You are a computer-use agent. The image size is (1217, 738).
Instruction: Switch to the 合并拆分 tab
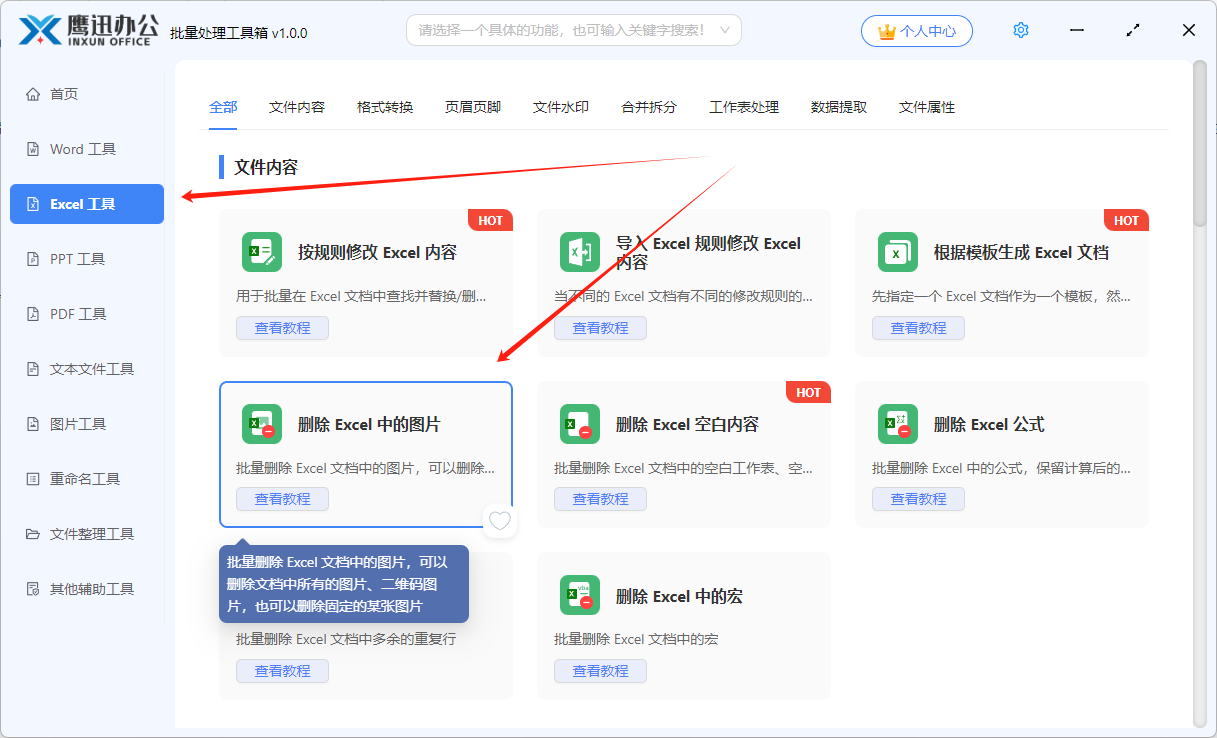pyautogui.click(x=647, y=105)
